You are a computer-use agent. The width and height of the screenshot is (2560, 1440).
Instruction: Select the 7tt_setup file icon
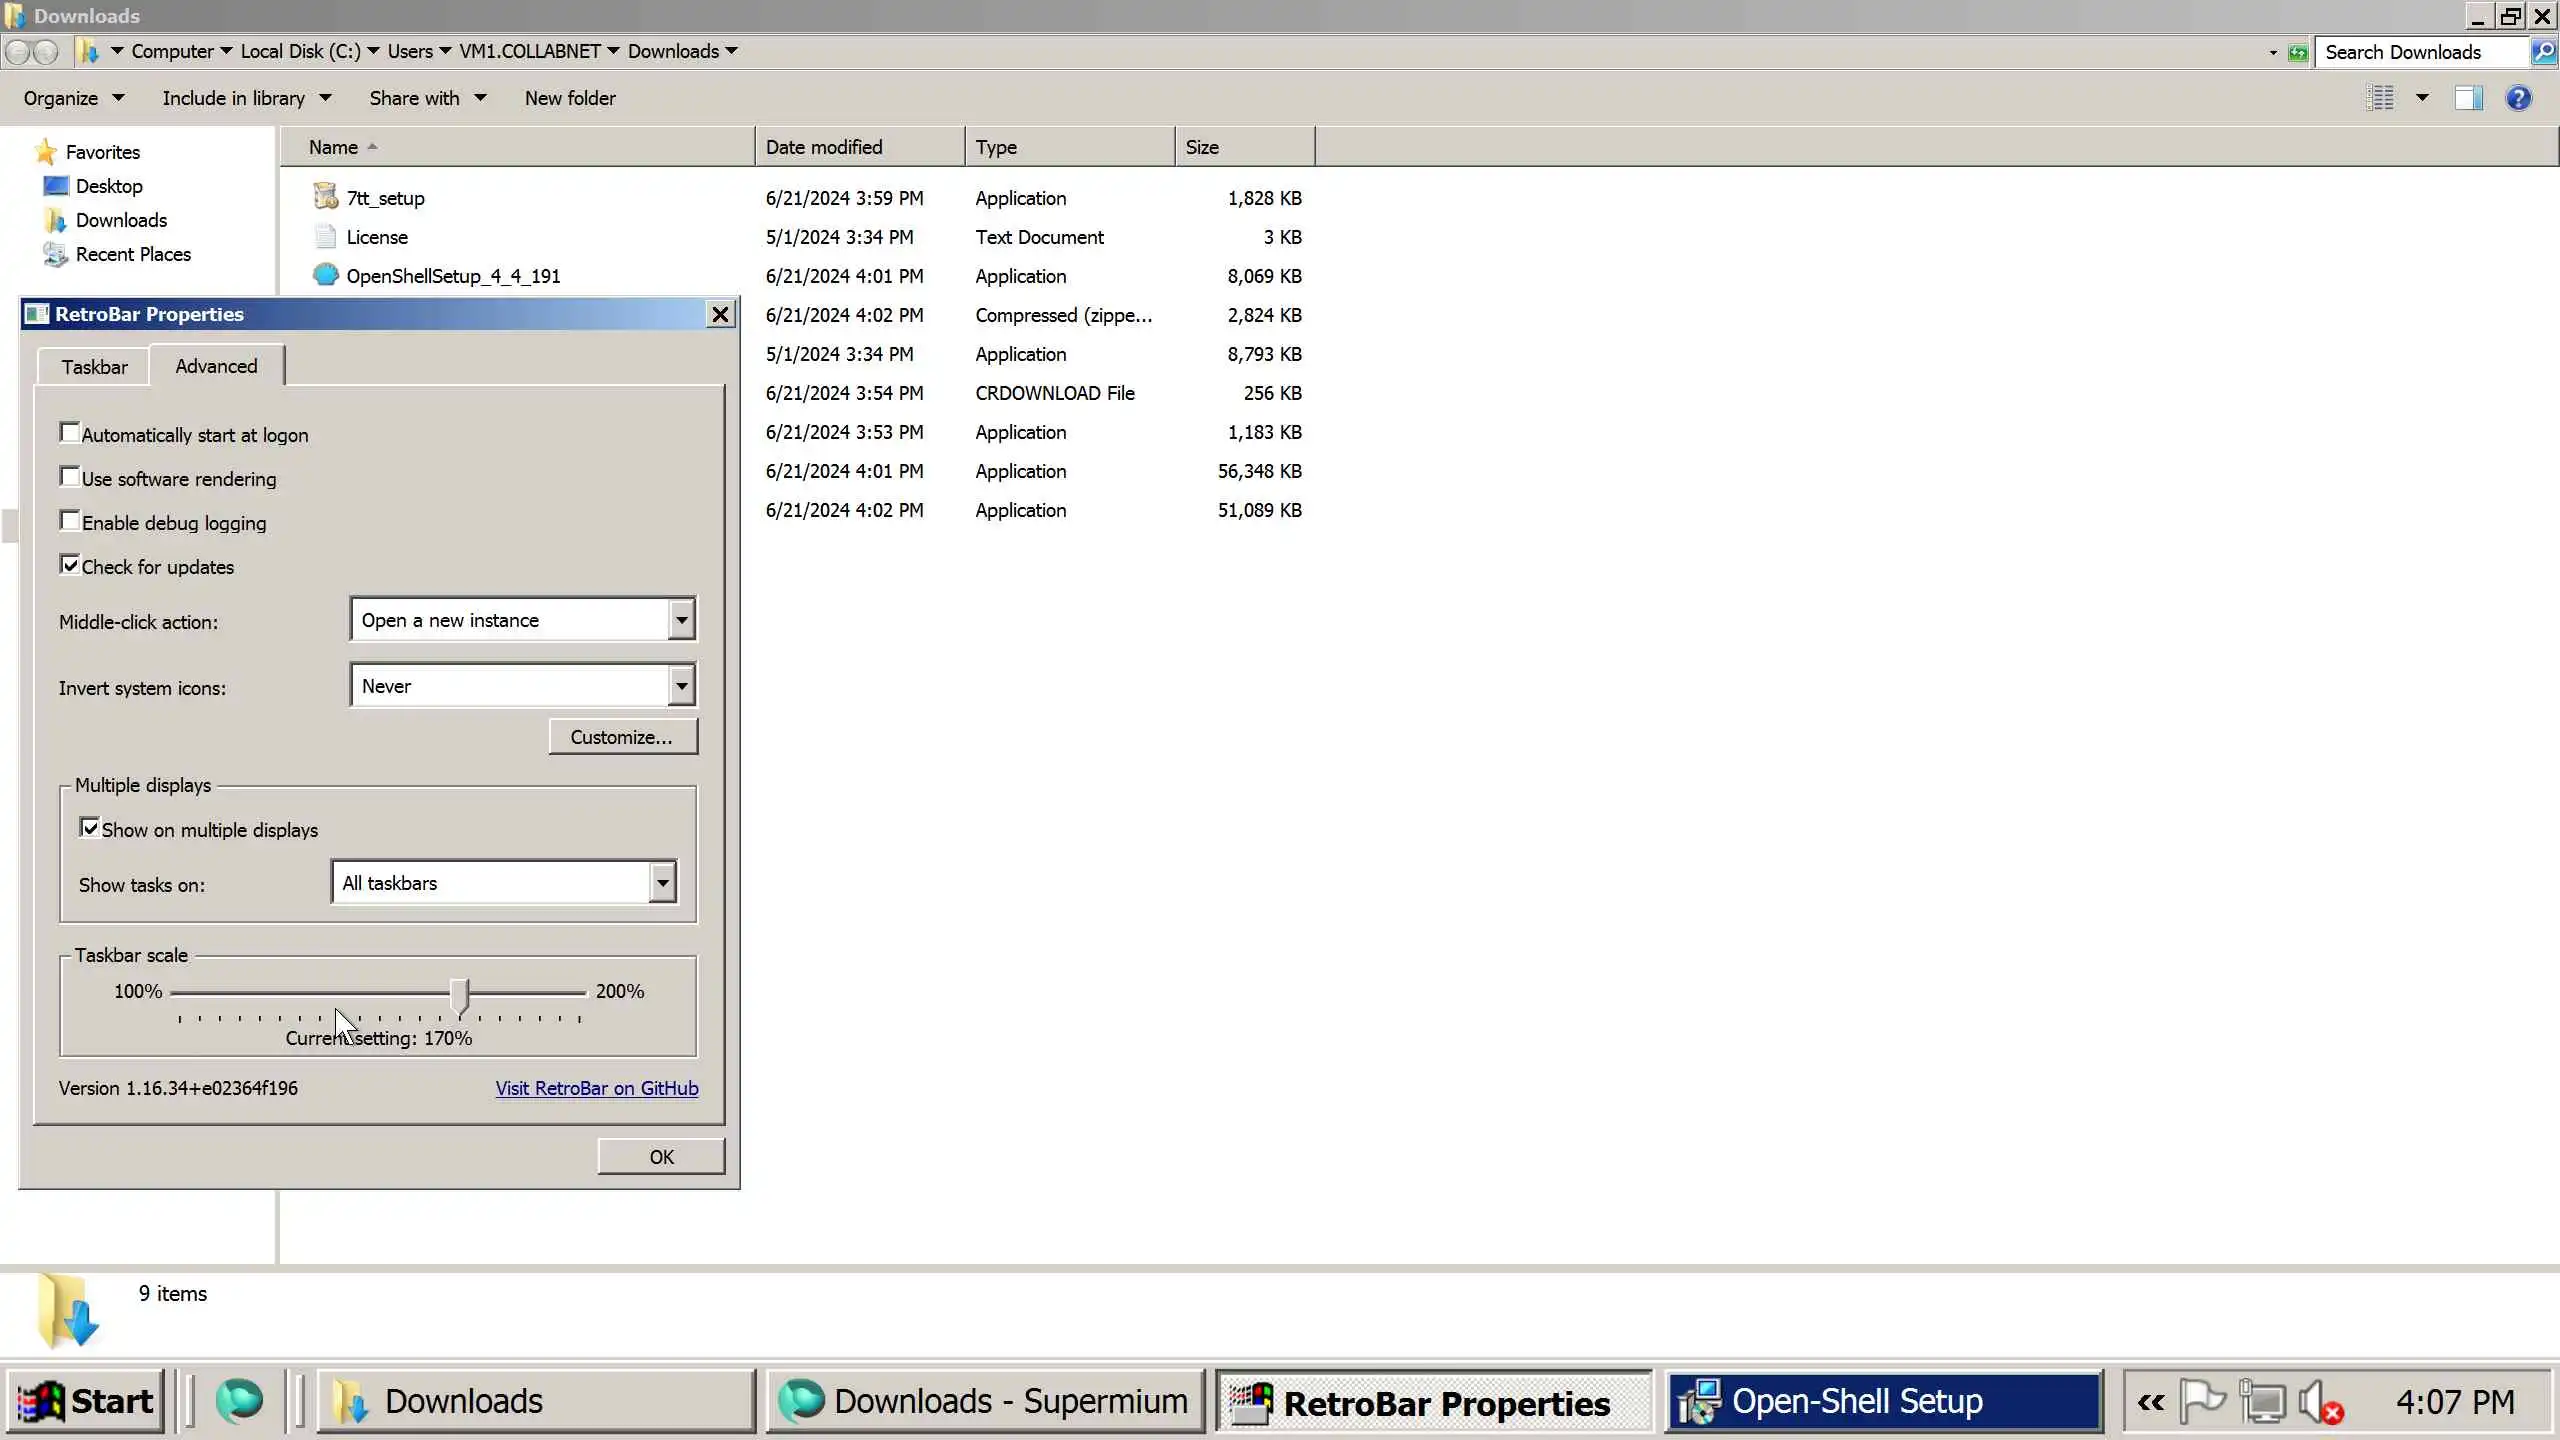[325, 197]
